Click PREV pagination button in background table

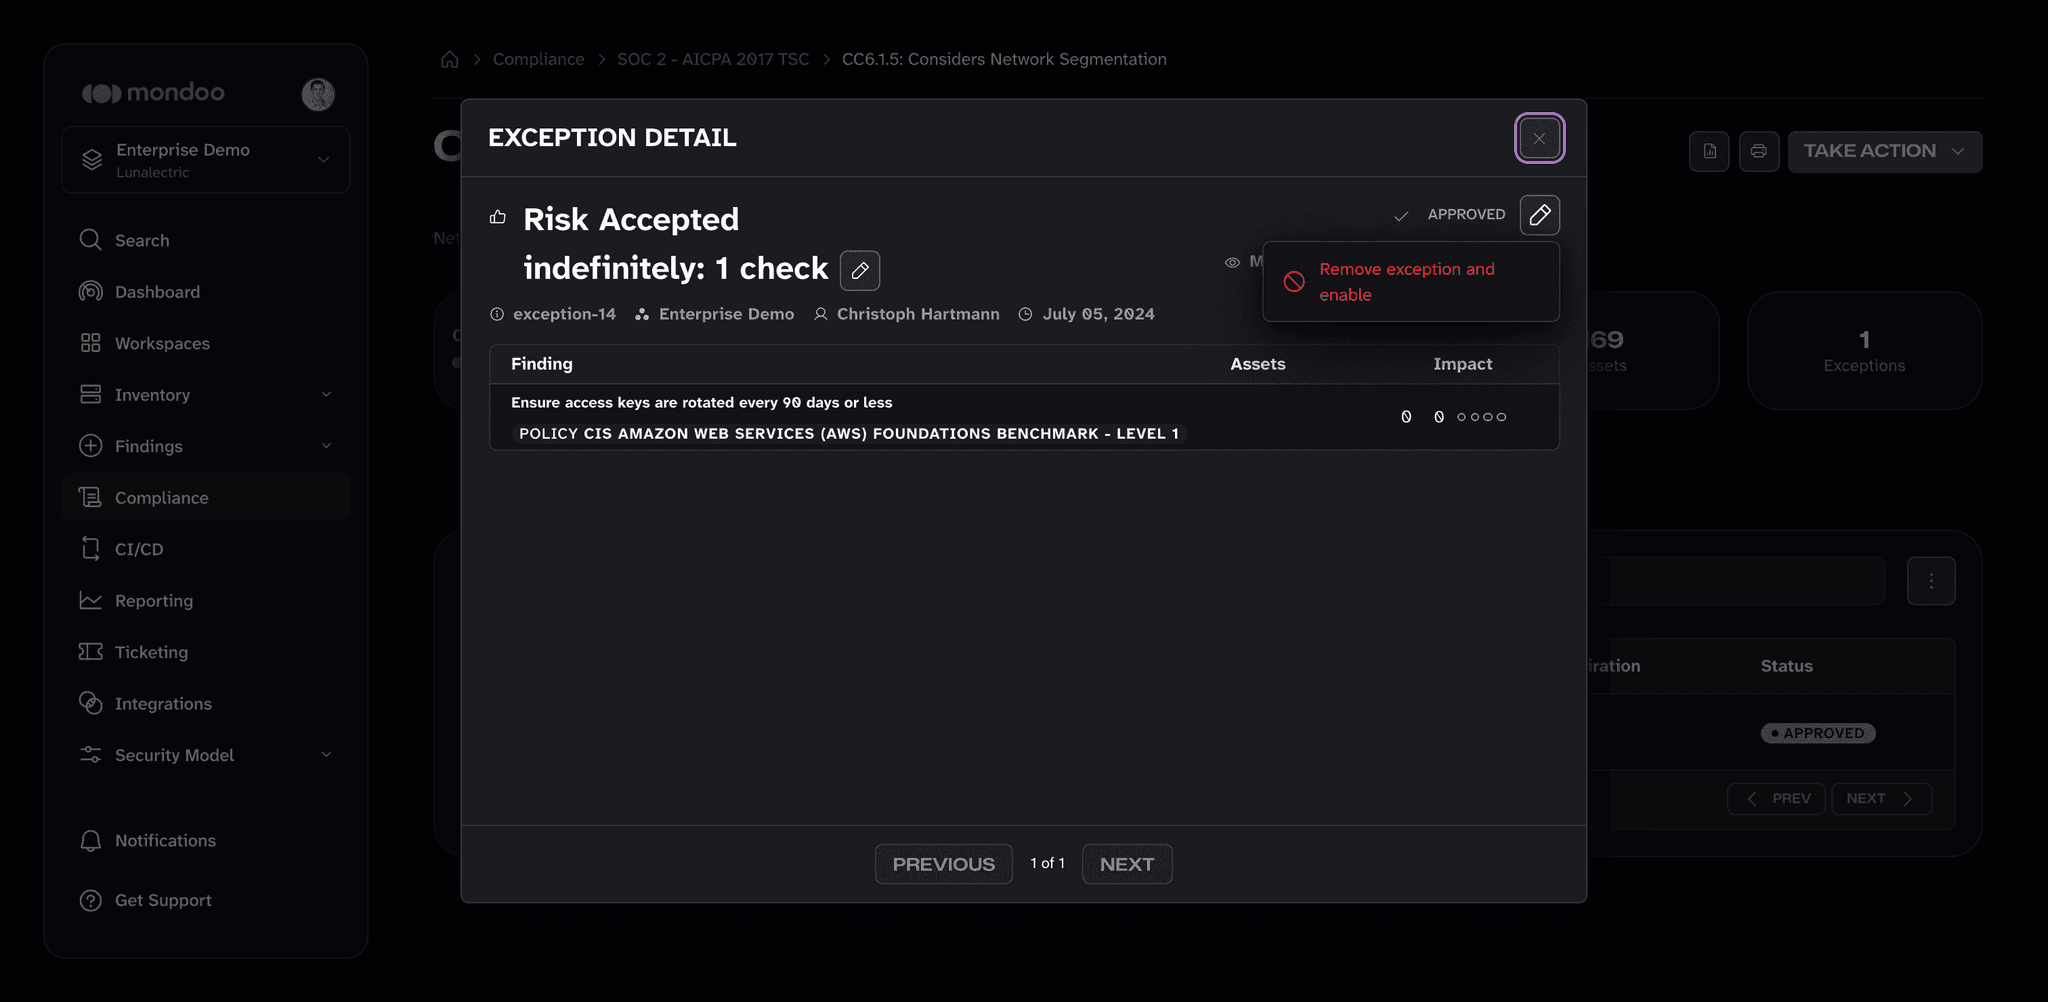click(1776, 799)
